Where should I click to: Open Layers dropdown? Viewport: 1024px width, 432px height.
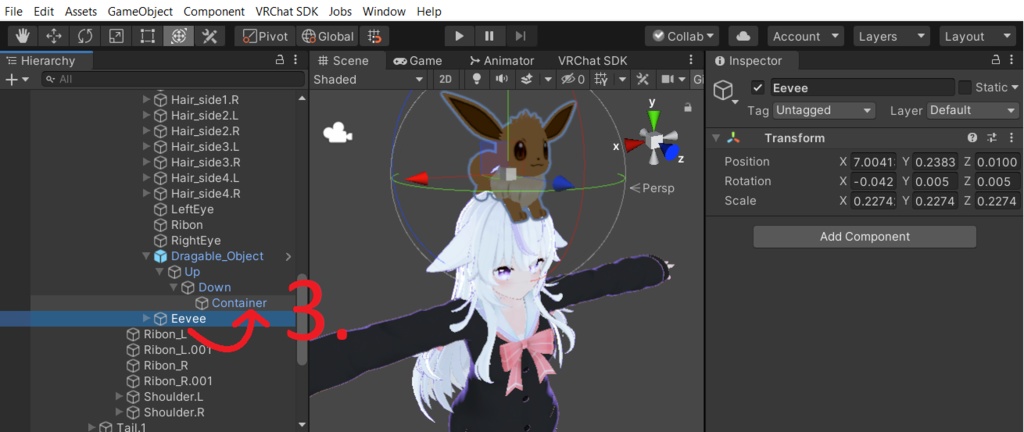click(891, 37)
